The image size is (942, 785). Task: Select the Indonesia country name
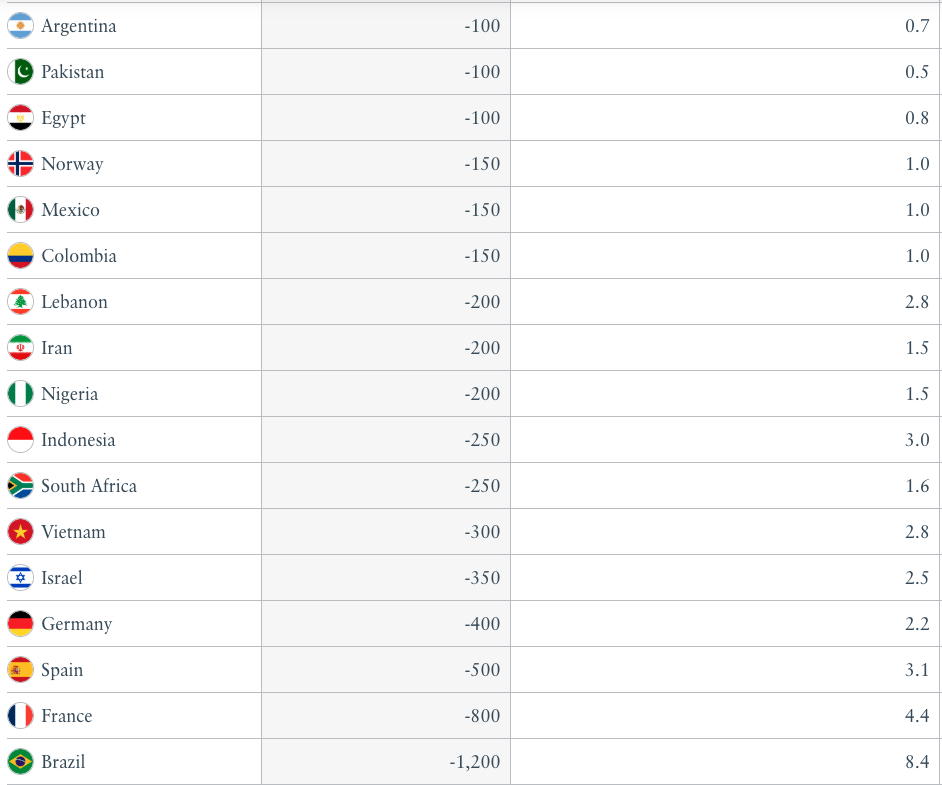(78, 440)
